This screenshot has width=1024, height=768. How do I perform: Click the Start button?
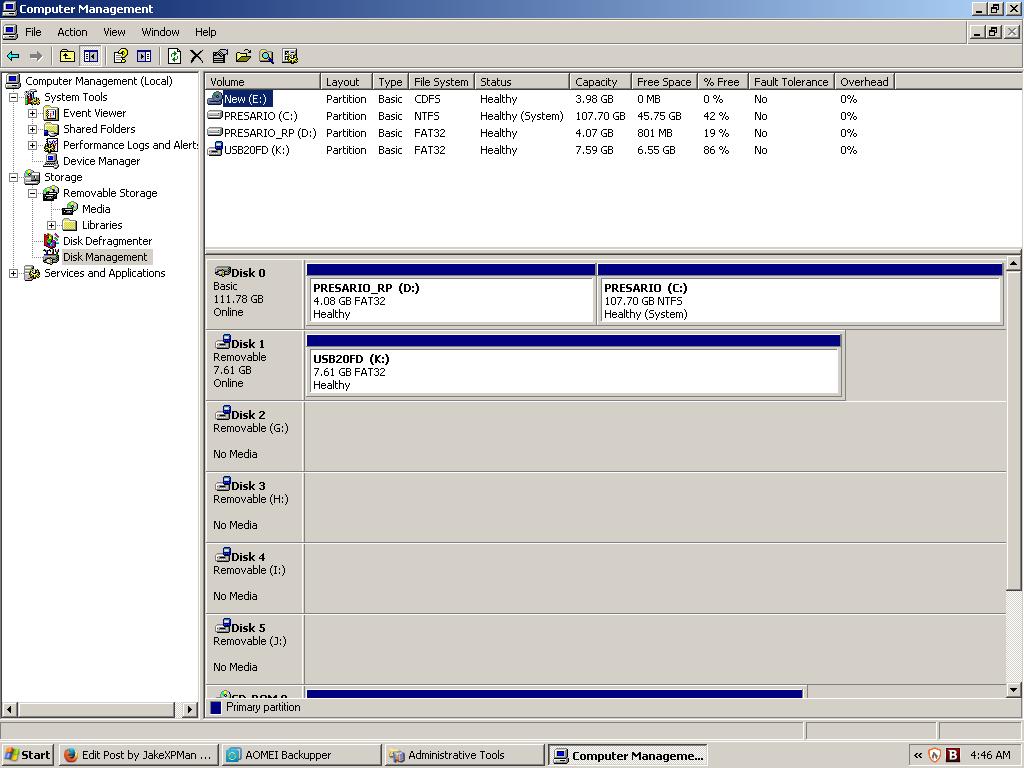tap(28, 755)
